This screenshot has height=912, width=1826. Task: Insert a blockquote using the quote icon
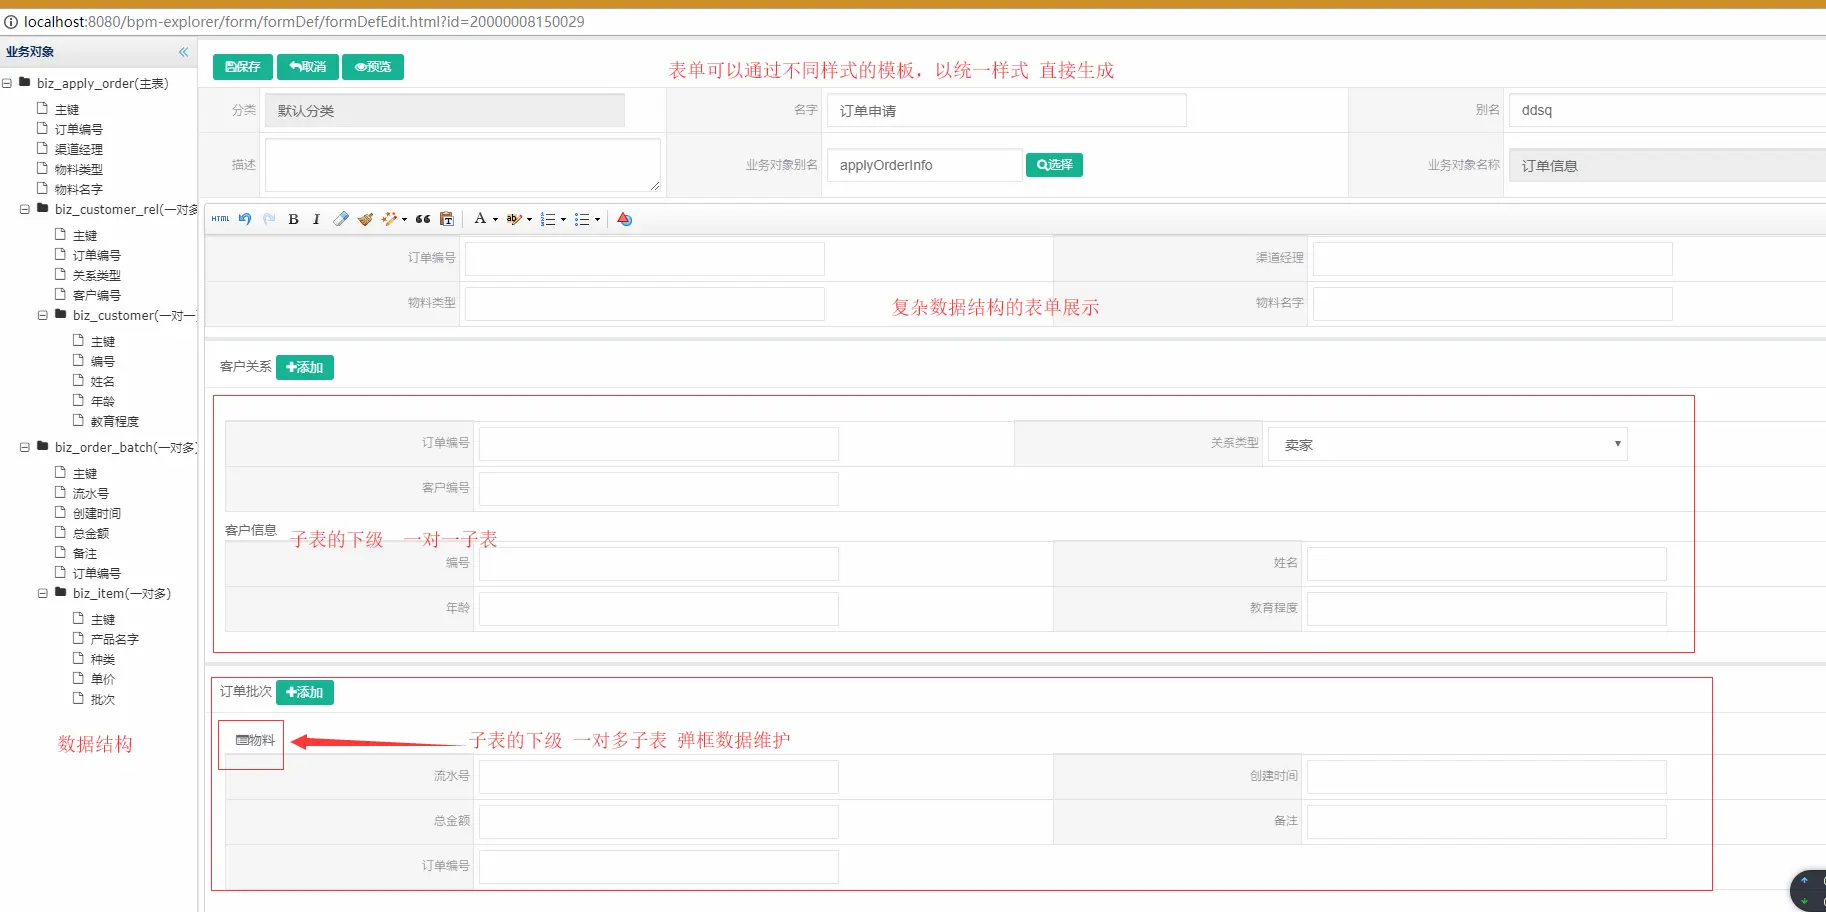tap(422, 219)
